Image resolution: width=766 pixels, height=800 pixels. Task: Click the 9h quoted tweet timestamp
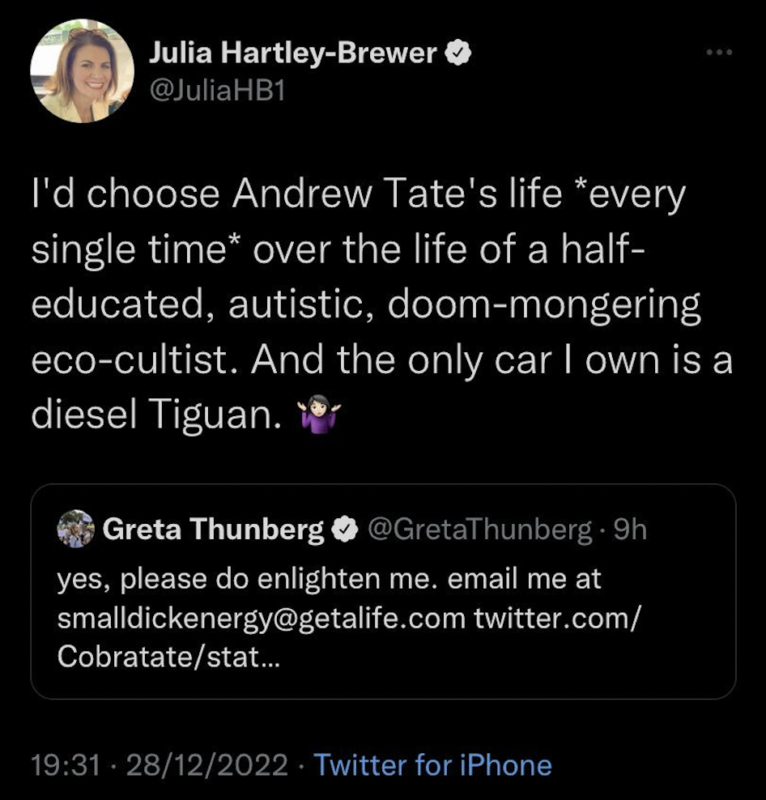click(x=629, y=529)
